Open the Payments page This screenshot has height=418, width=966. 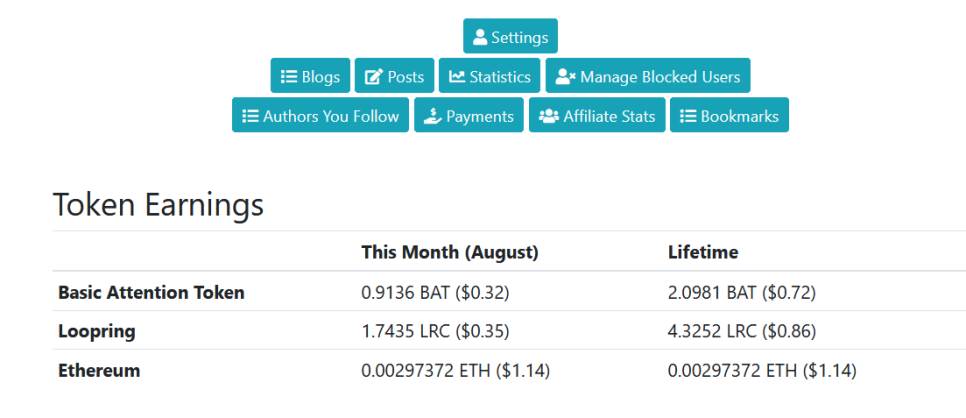click(x=469, y=115)
